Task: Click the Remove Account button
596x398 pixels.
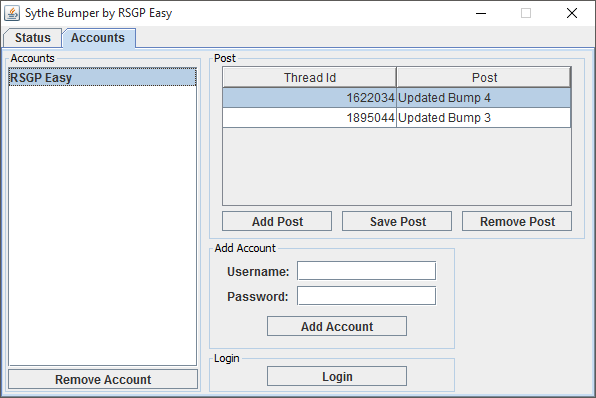Action: [103, 379]
